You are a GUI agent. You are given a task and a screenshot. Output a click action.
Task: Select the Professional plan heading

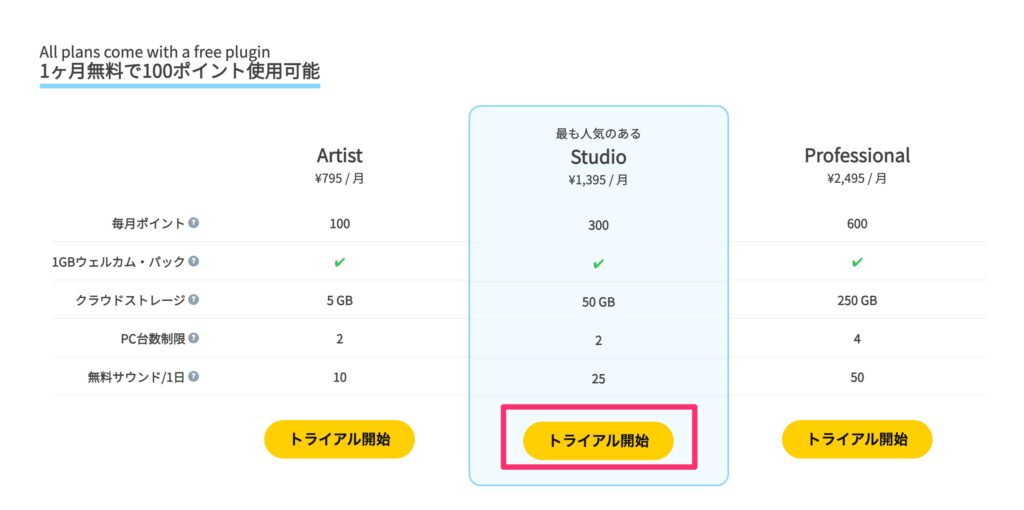click(857, 155)
